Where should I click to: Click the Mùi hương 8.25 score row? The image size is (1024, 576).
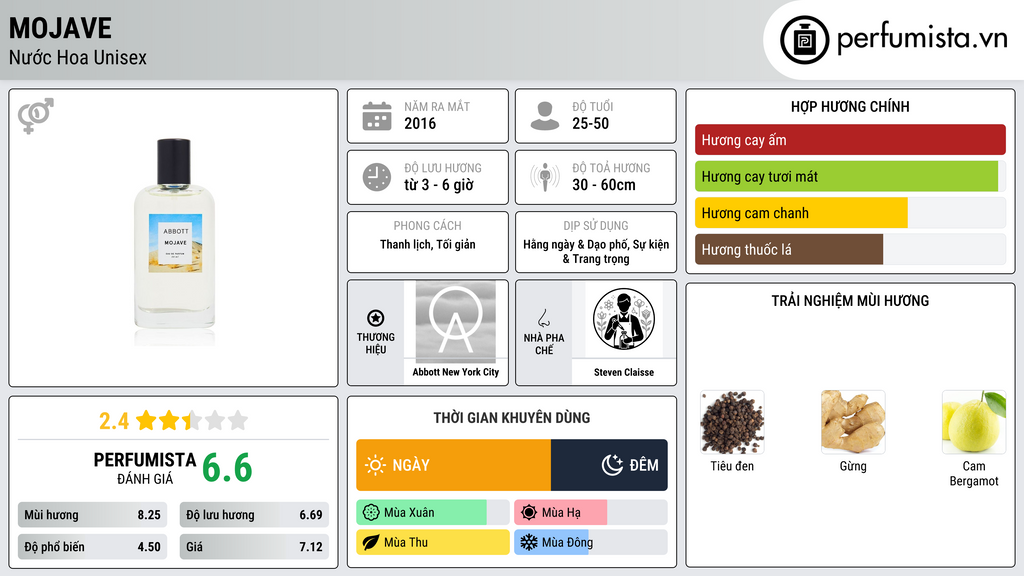point(92,515)
